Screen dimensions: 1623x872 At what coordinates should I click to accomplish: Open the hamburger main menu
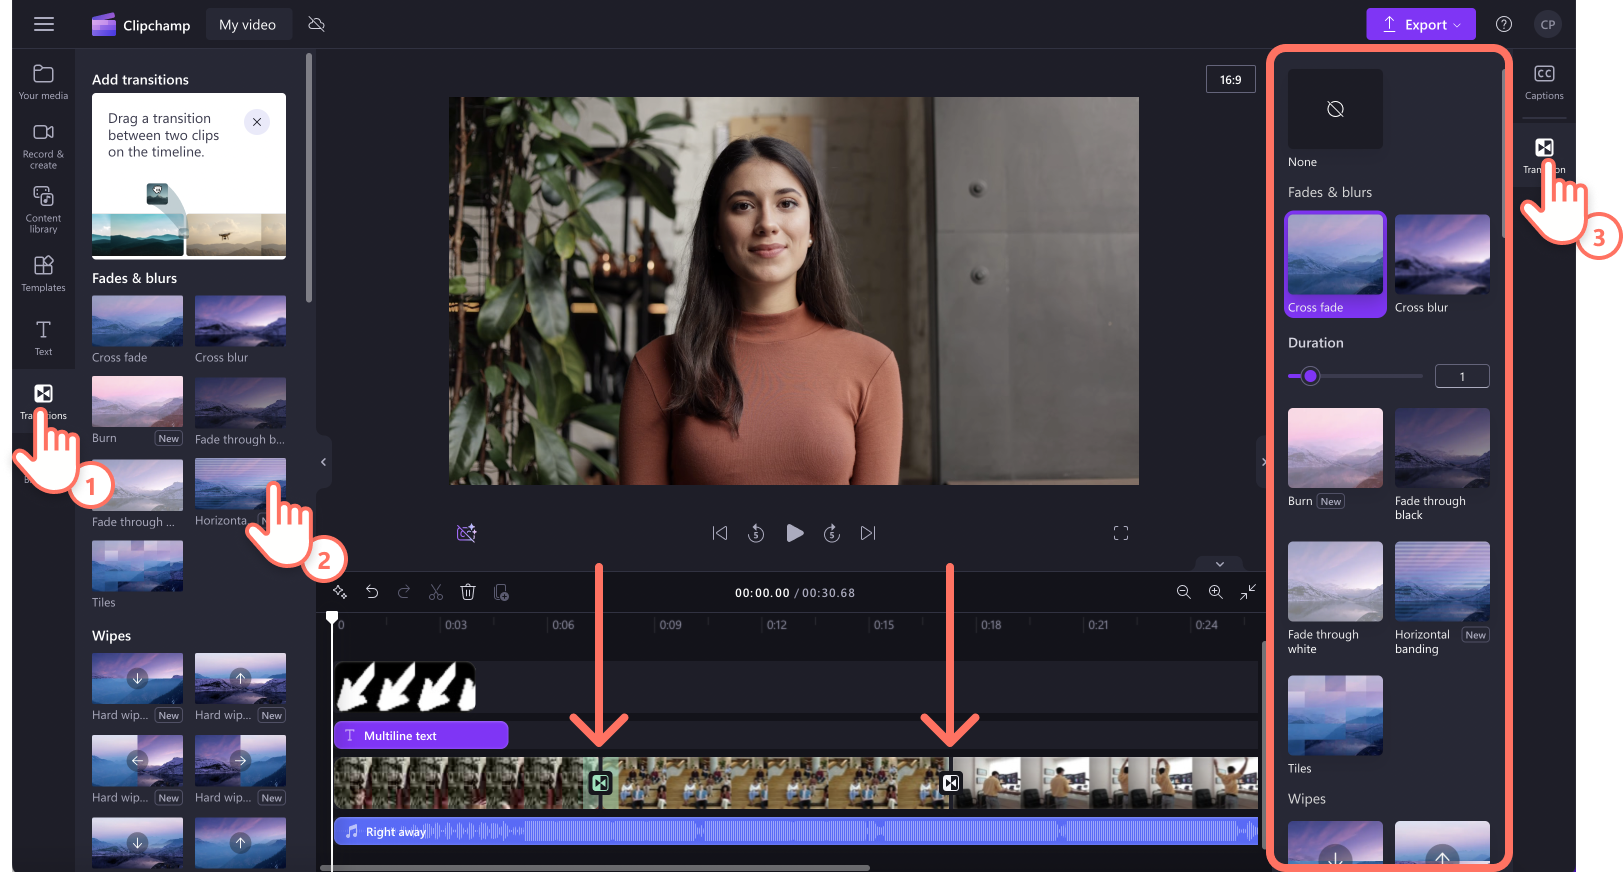(x=44, y=24)
